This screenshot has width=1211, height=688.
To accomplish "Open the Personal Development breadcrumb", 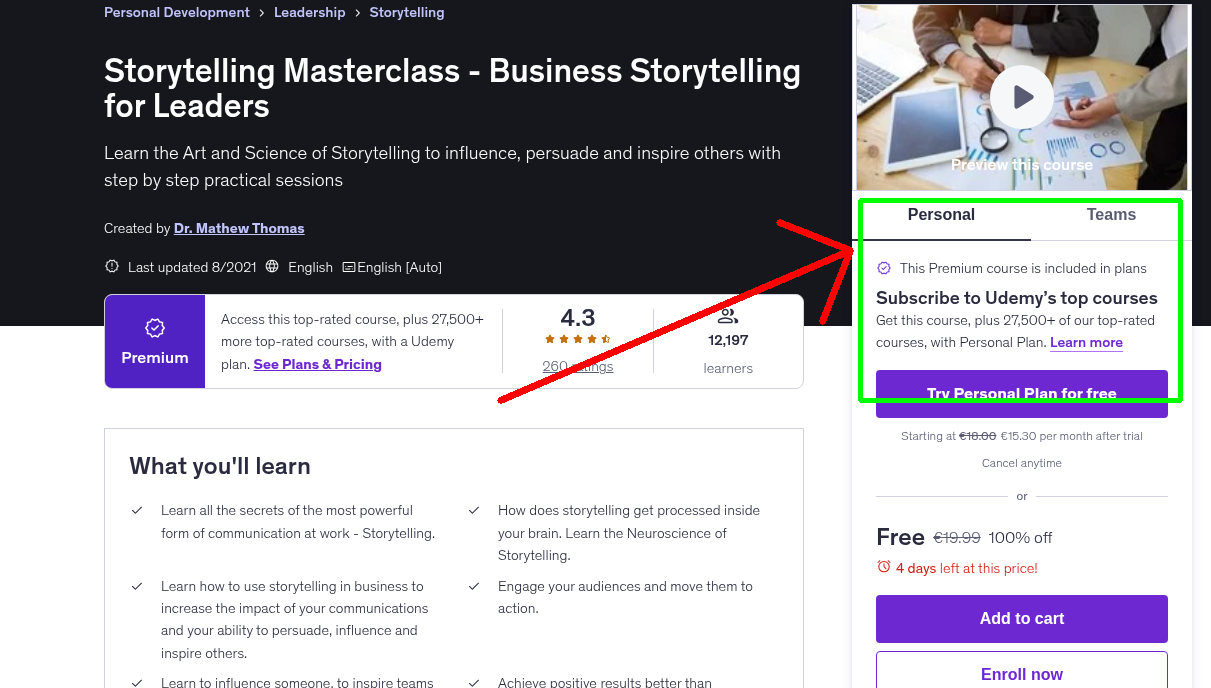I will tap(177, 12).
